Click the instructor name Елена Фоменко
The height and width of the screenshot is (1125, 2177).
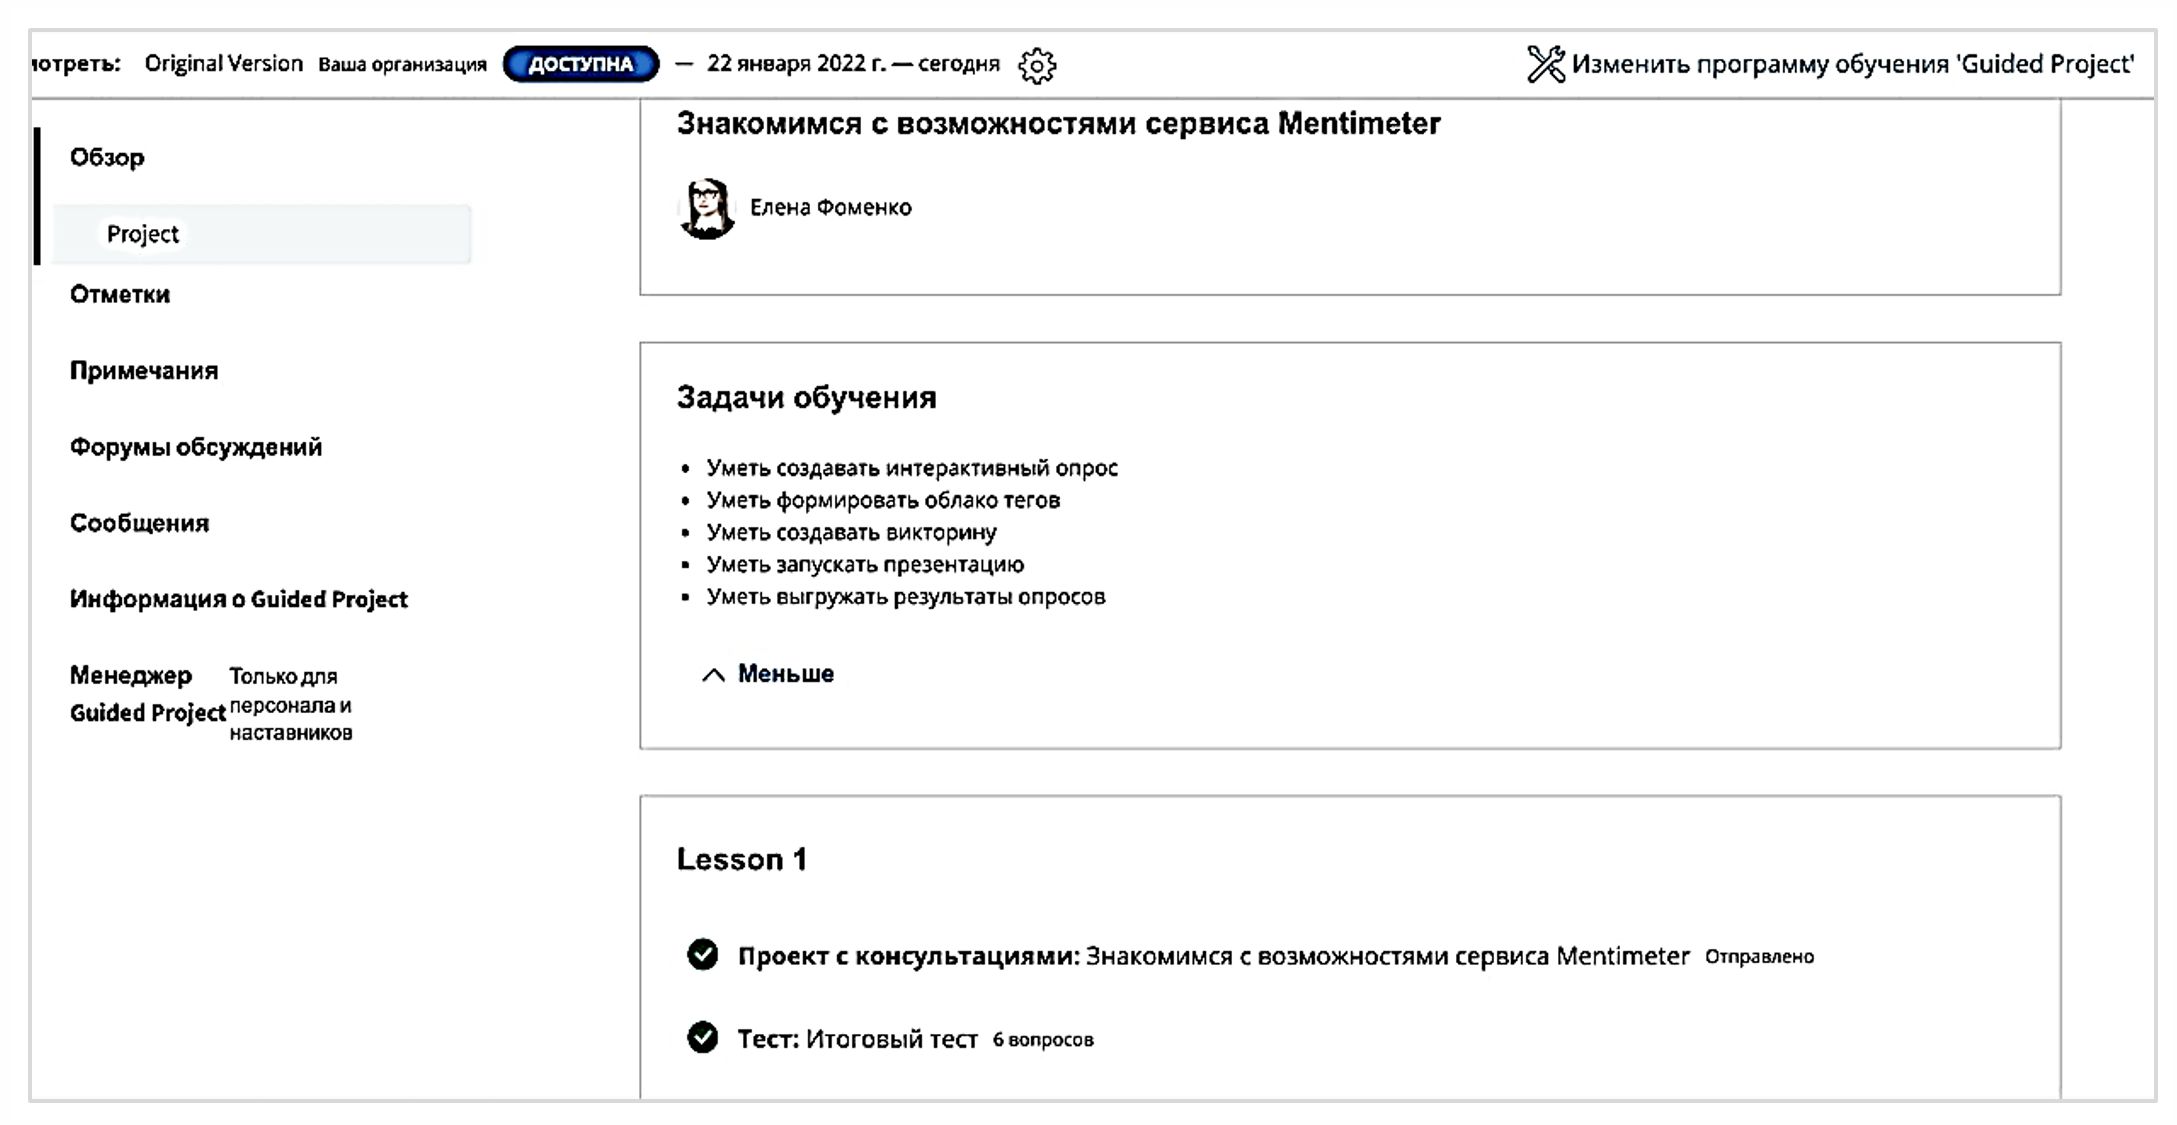[x=830, y=208]
